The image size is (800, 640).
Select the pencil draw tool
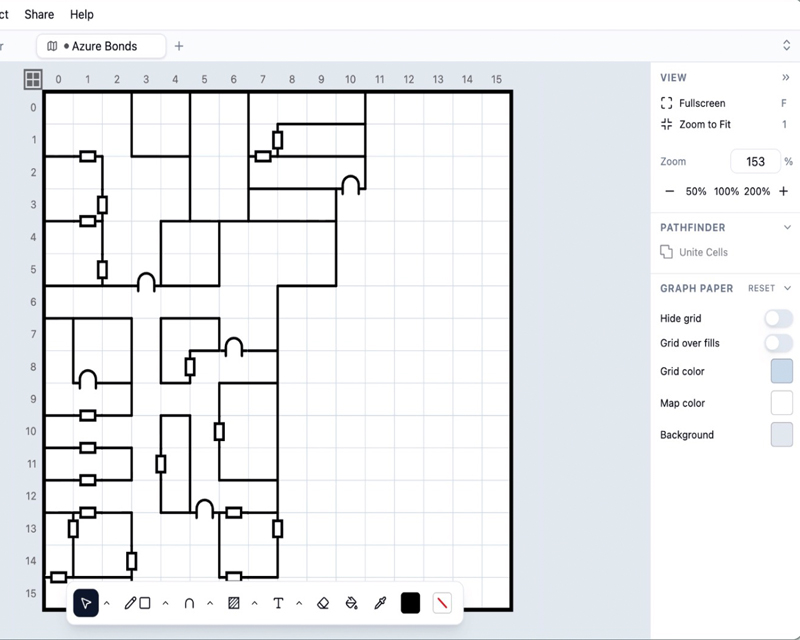(131, 603)
